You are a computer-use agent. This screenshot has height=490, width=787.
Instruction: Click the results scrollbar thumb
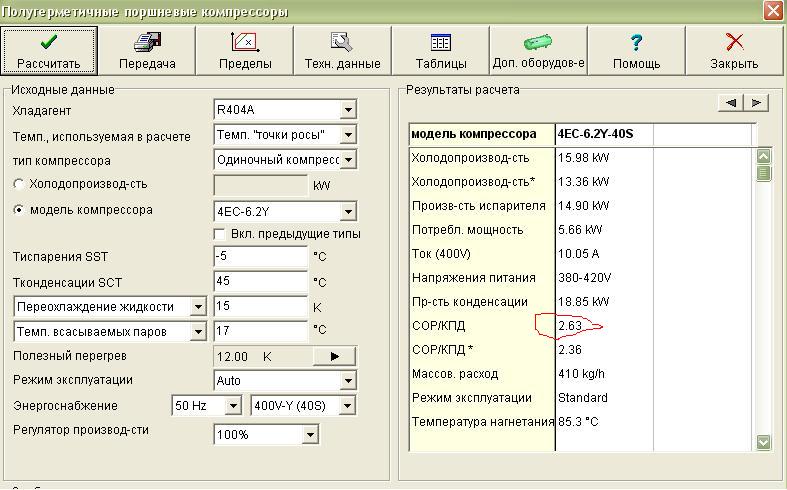click(x=763, y=173)
